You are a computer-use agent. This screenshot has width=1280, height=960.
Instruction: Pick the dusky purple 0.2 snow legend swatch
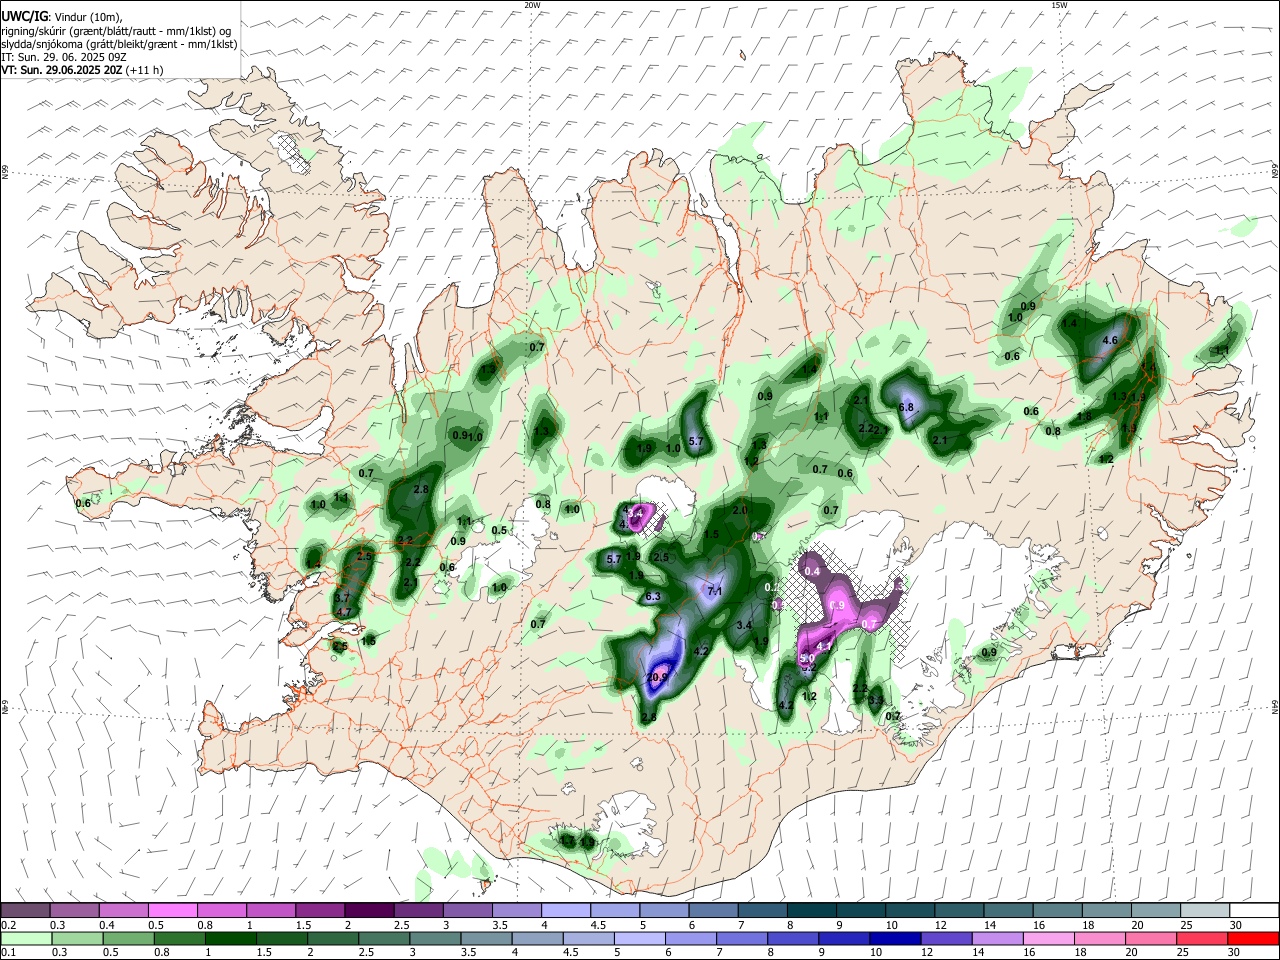point(26,910)
